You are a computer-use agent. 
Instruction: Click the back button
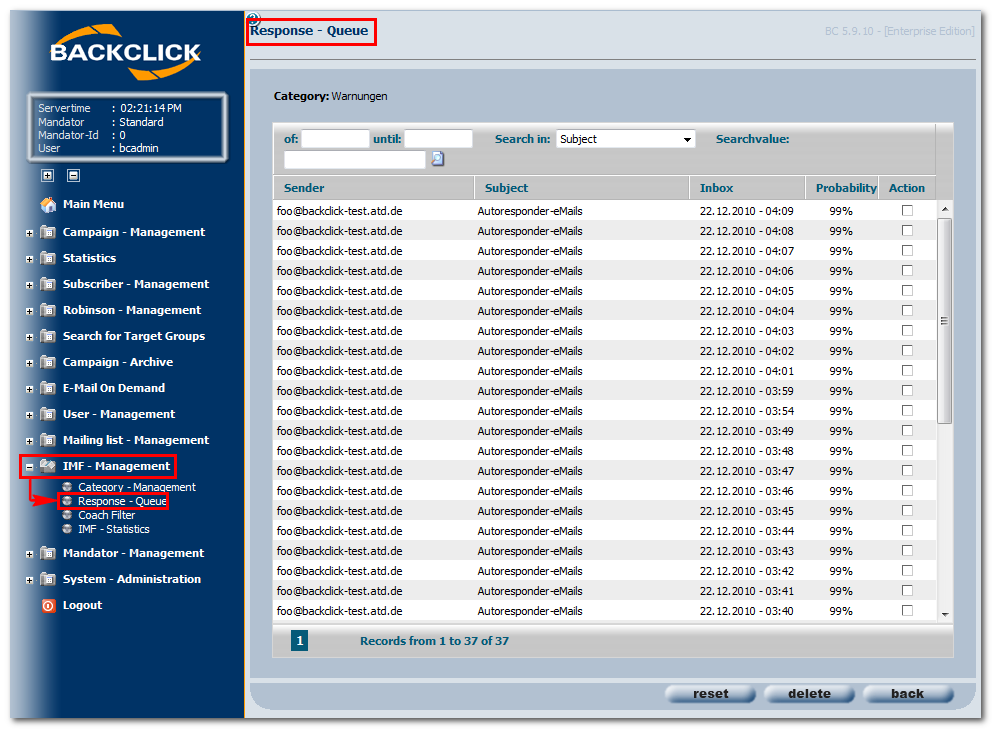point(908,694)
